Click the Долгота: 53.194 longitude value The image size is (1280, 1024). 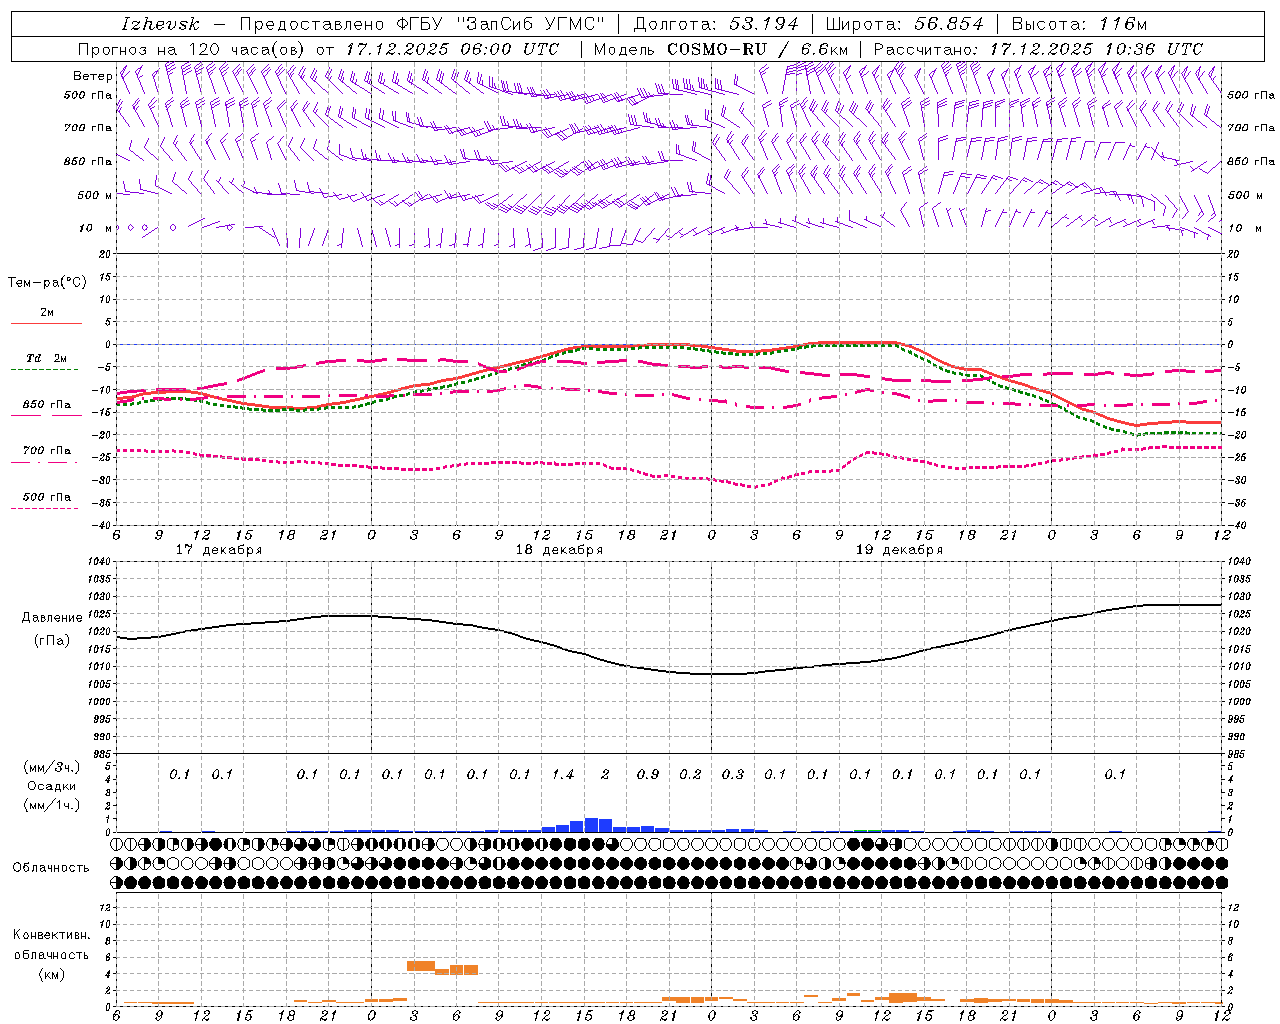point(716,24)
